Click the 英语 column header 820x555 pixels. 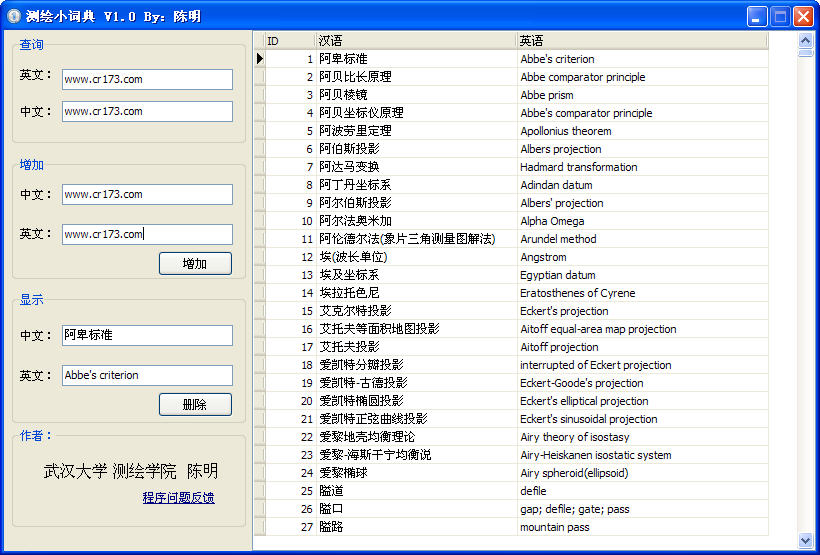click(x=643, y=41)
